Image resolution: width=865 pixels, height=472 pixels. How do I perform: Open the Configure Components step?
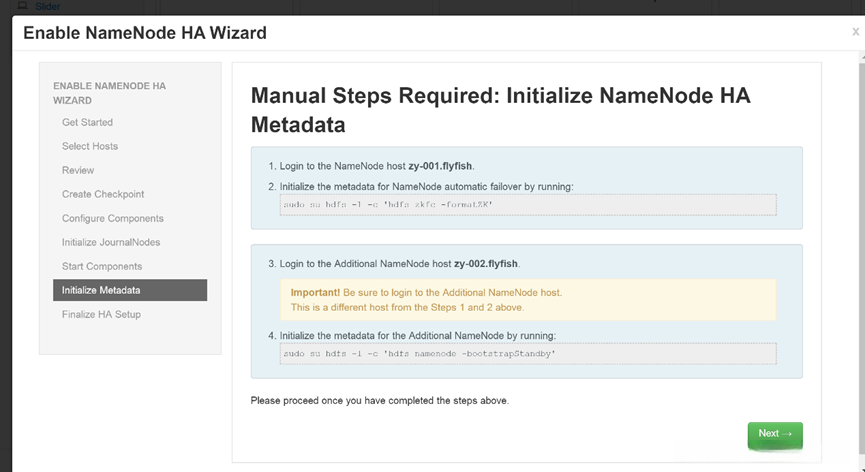(112, 218)
